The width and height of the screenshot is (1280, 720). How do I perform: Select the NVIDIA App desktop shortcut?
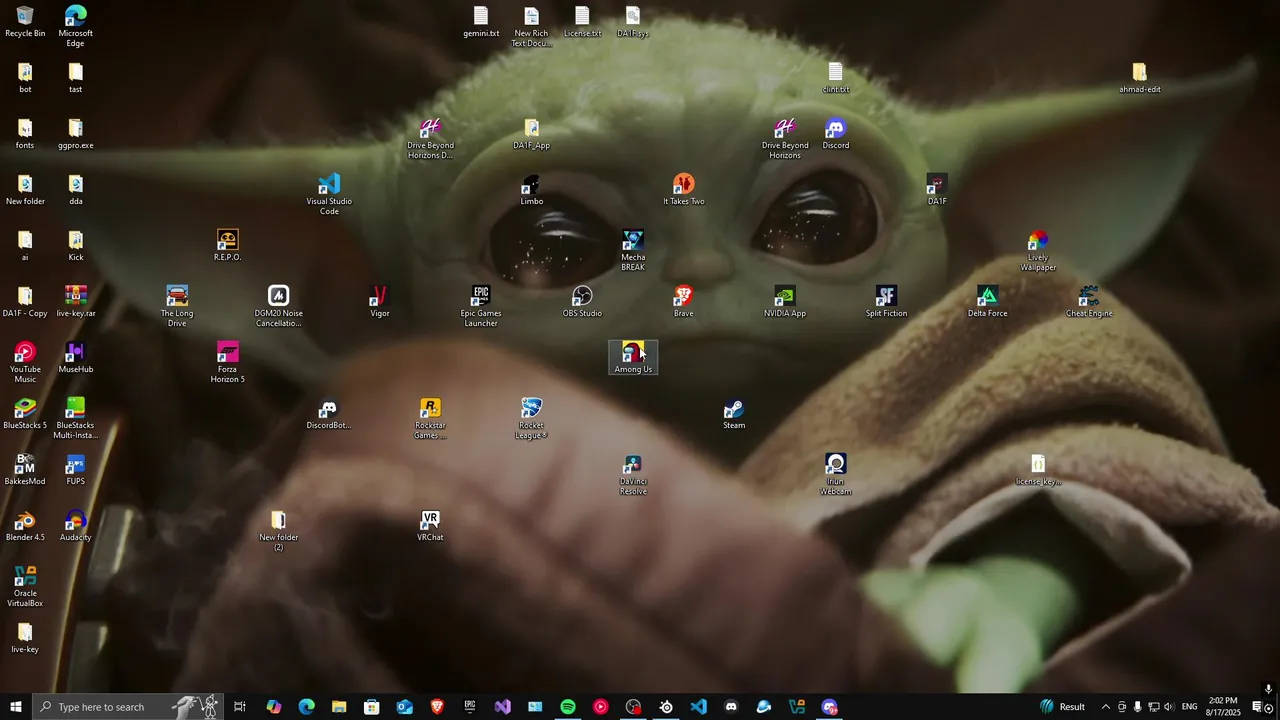click(x=785, y=302)
